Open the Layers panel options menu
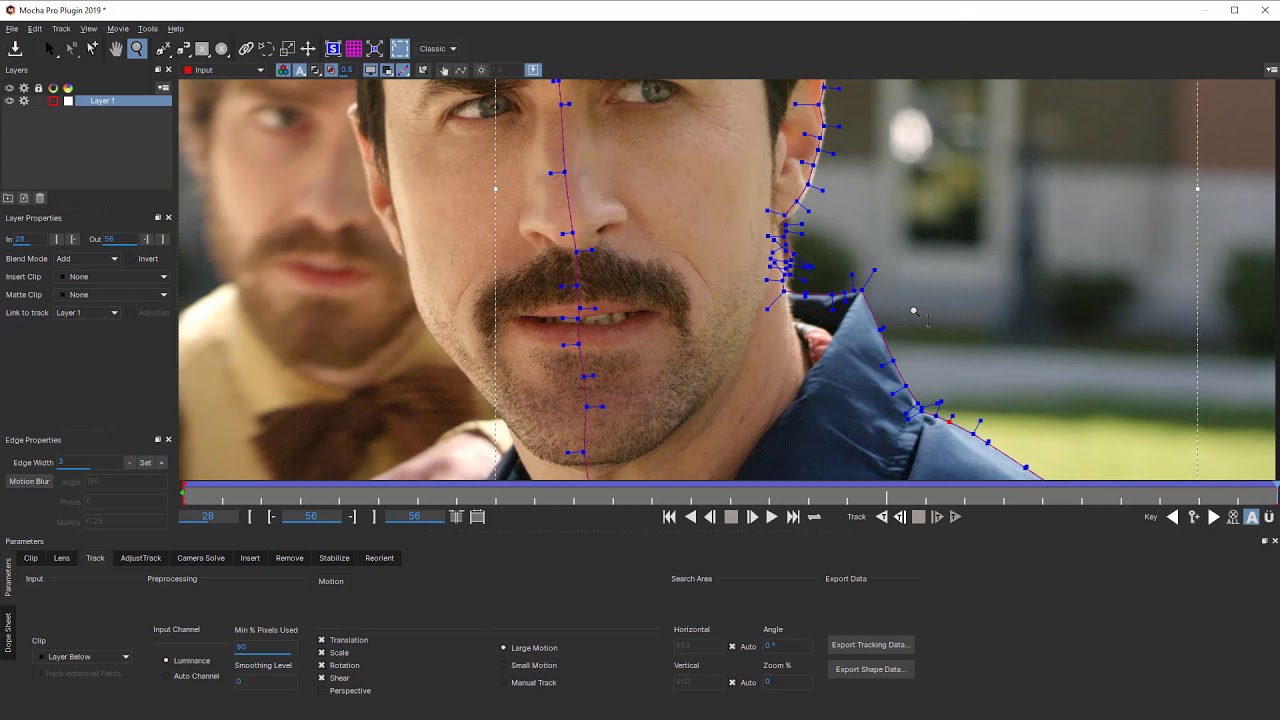Image resolution: width=1280 pixels, height=720 pixels. point(163,87)
